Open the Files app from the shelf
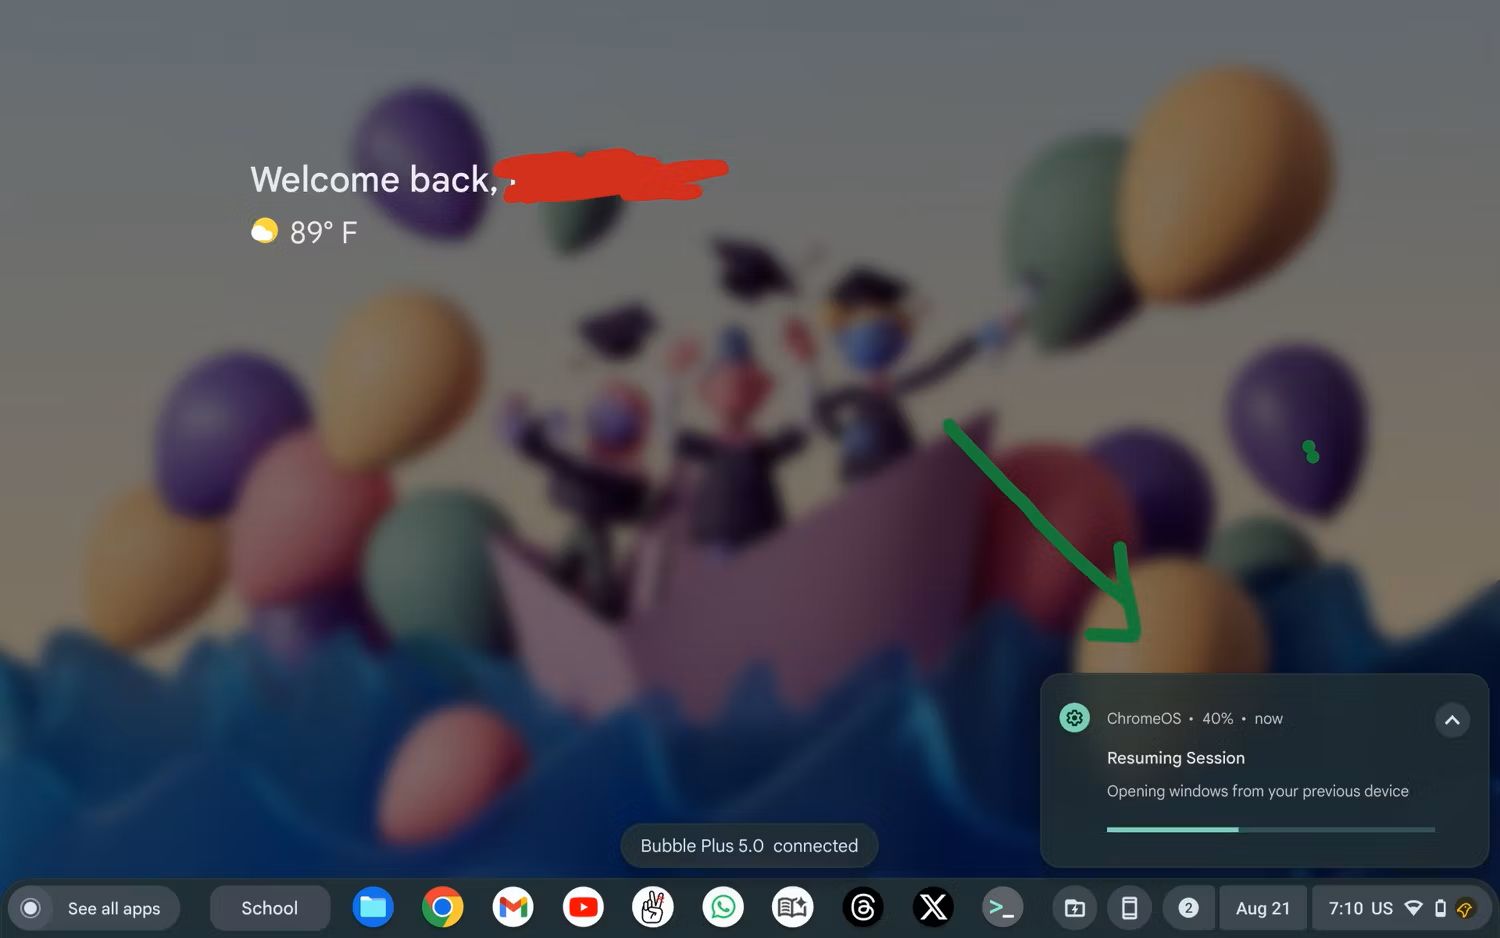This screenshot has height=938, width=1500. pyautogui.click(x=373, y=907)
